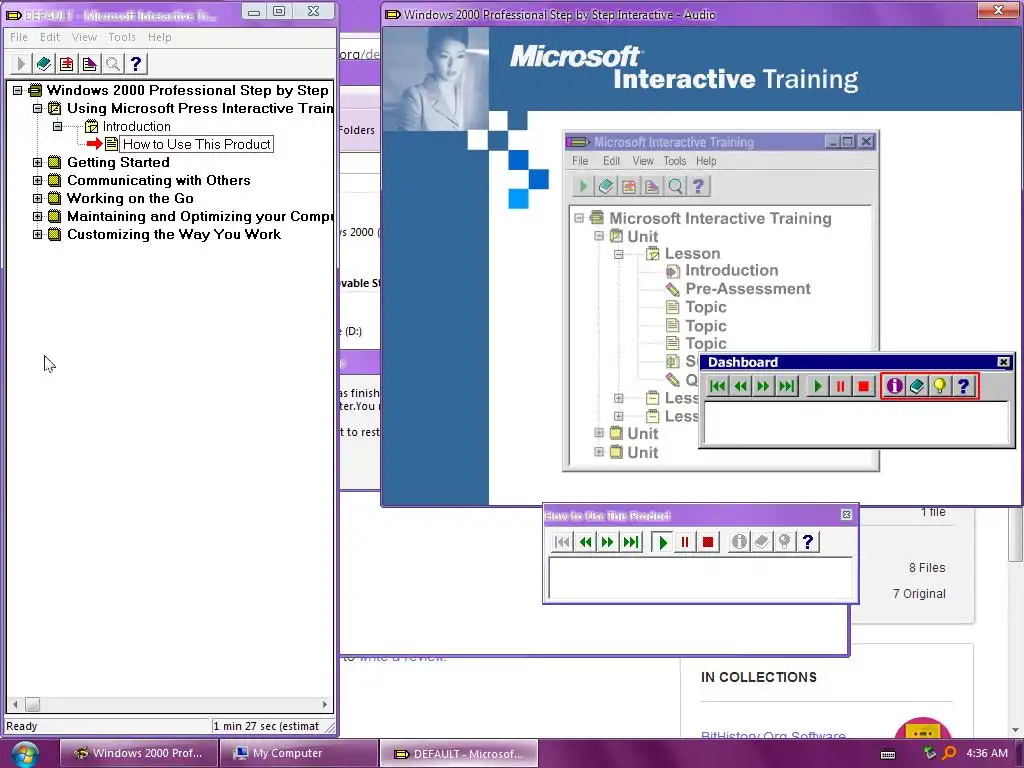Select the Introduction lesson label
This screenshot has height=768, width=1024.
[x=136, y=127]
